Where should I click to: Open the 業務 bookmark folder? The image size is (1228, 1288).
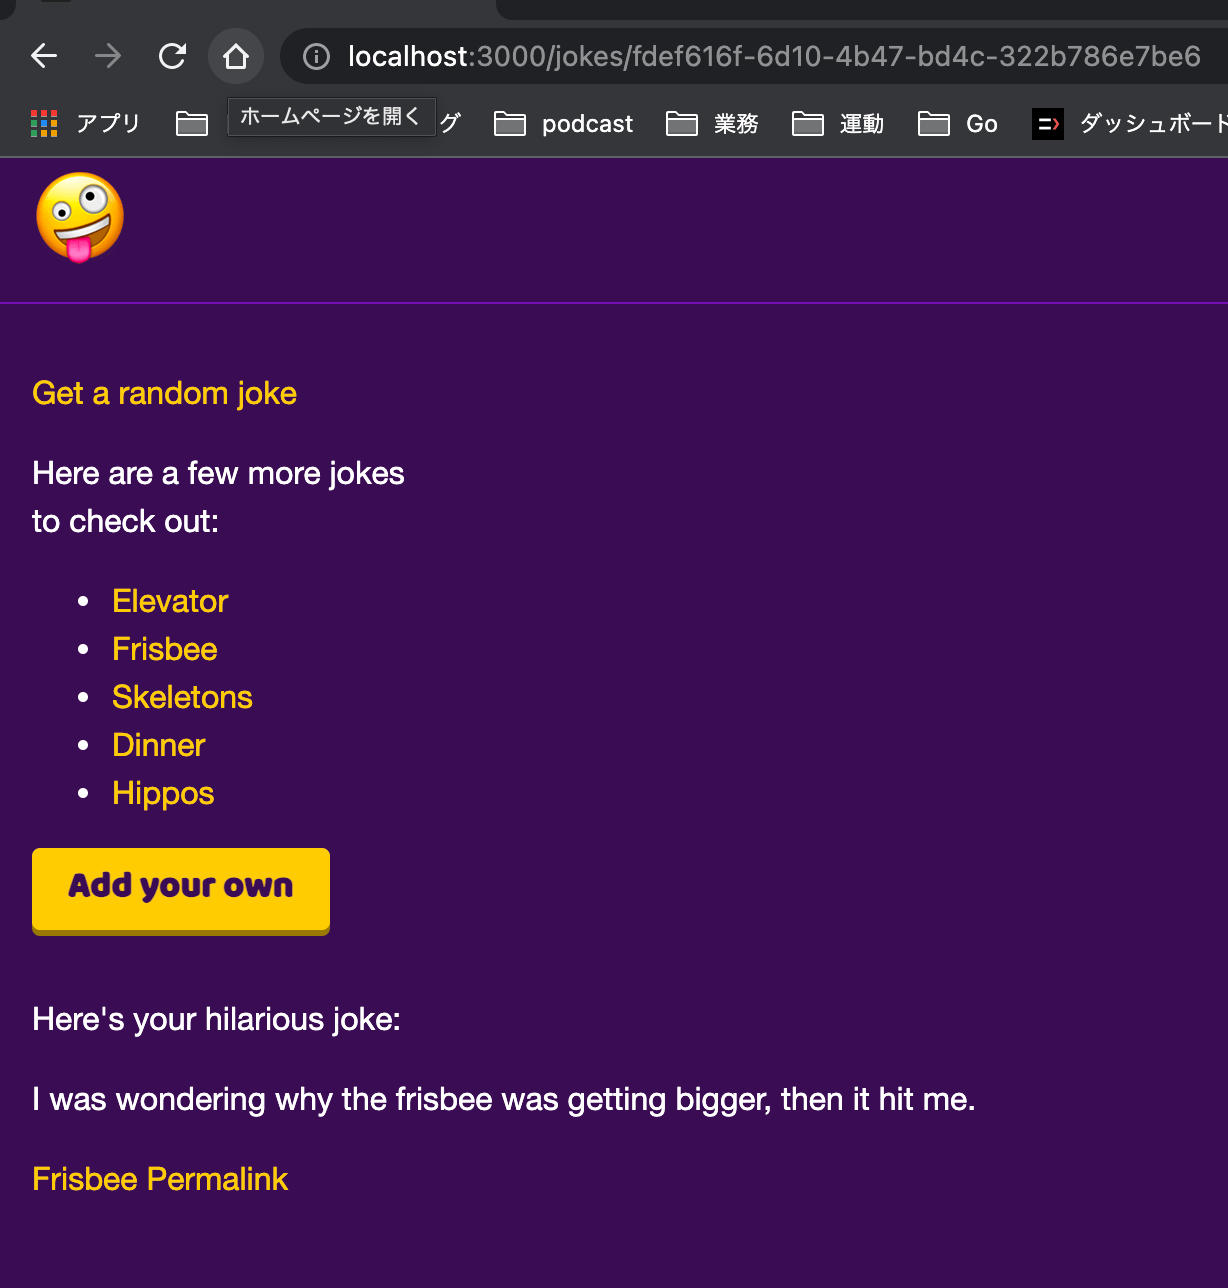pyautogui.click(x=713, y=124)
